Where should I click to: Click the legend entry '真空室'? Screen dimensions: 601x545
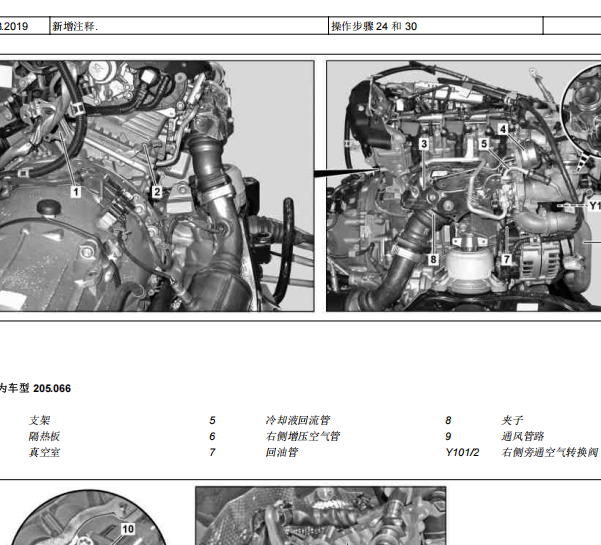point(44,453)
